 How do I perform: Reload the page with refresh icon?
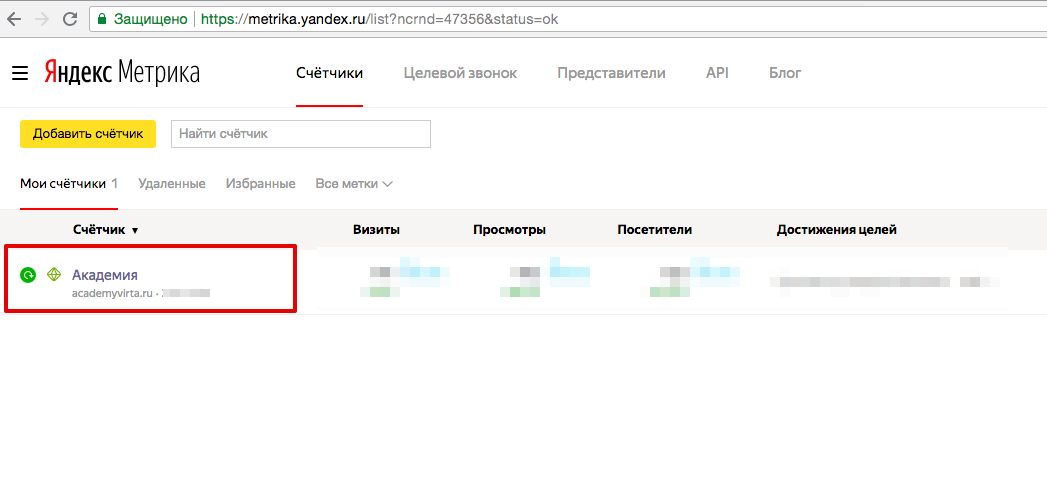click(70, 19)
